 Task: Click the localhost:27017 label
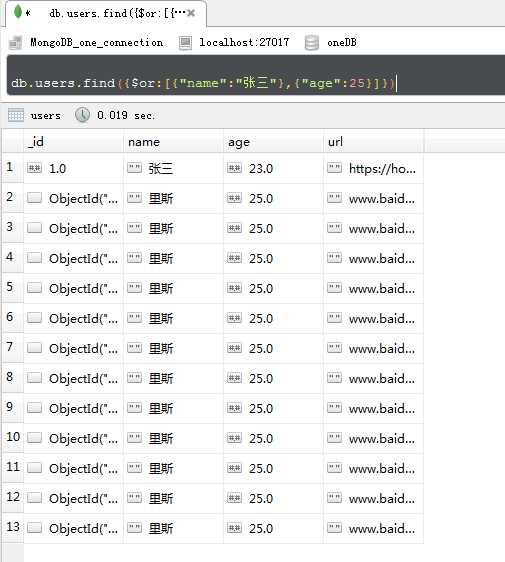(x=244, y=42)
